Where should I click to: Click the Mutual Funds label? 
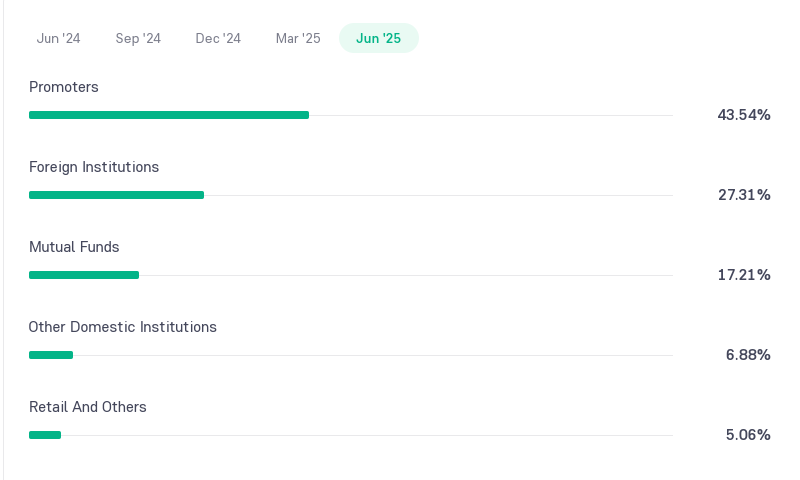pos(74,247)
